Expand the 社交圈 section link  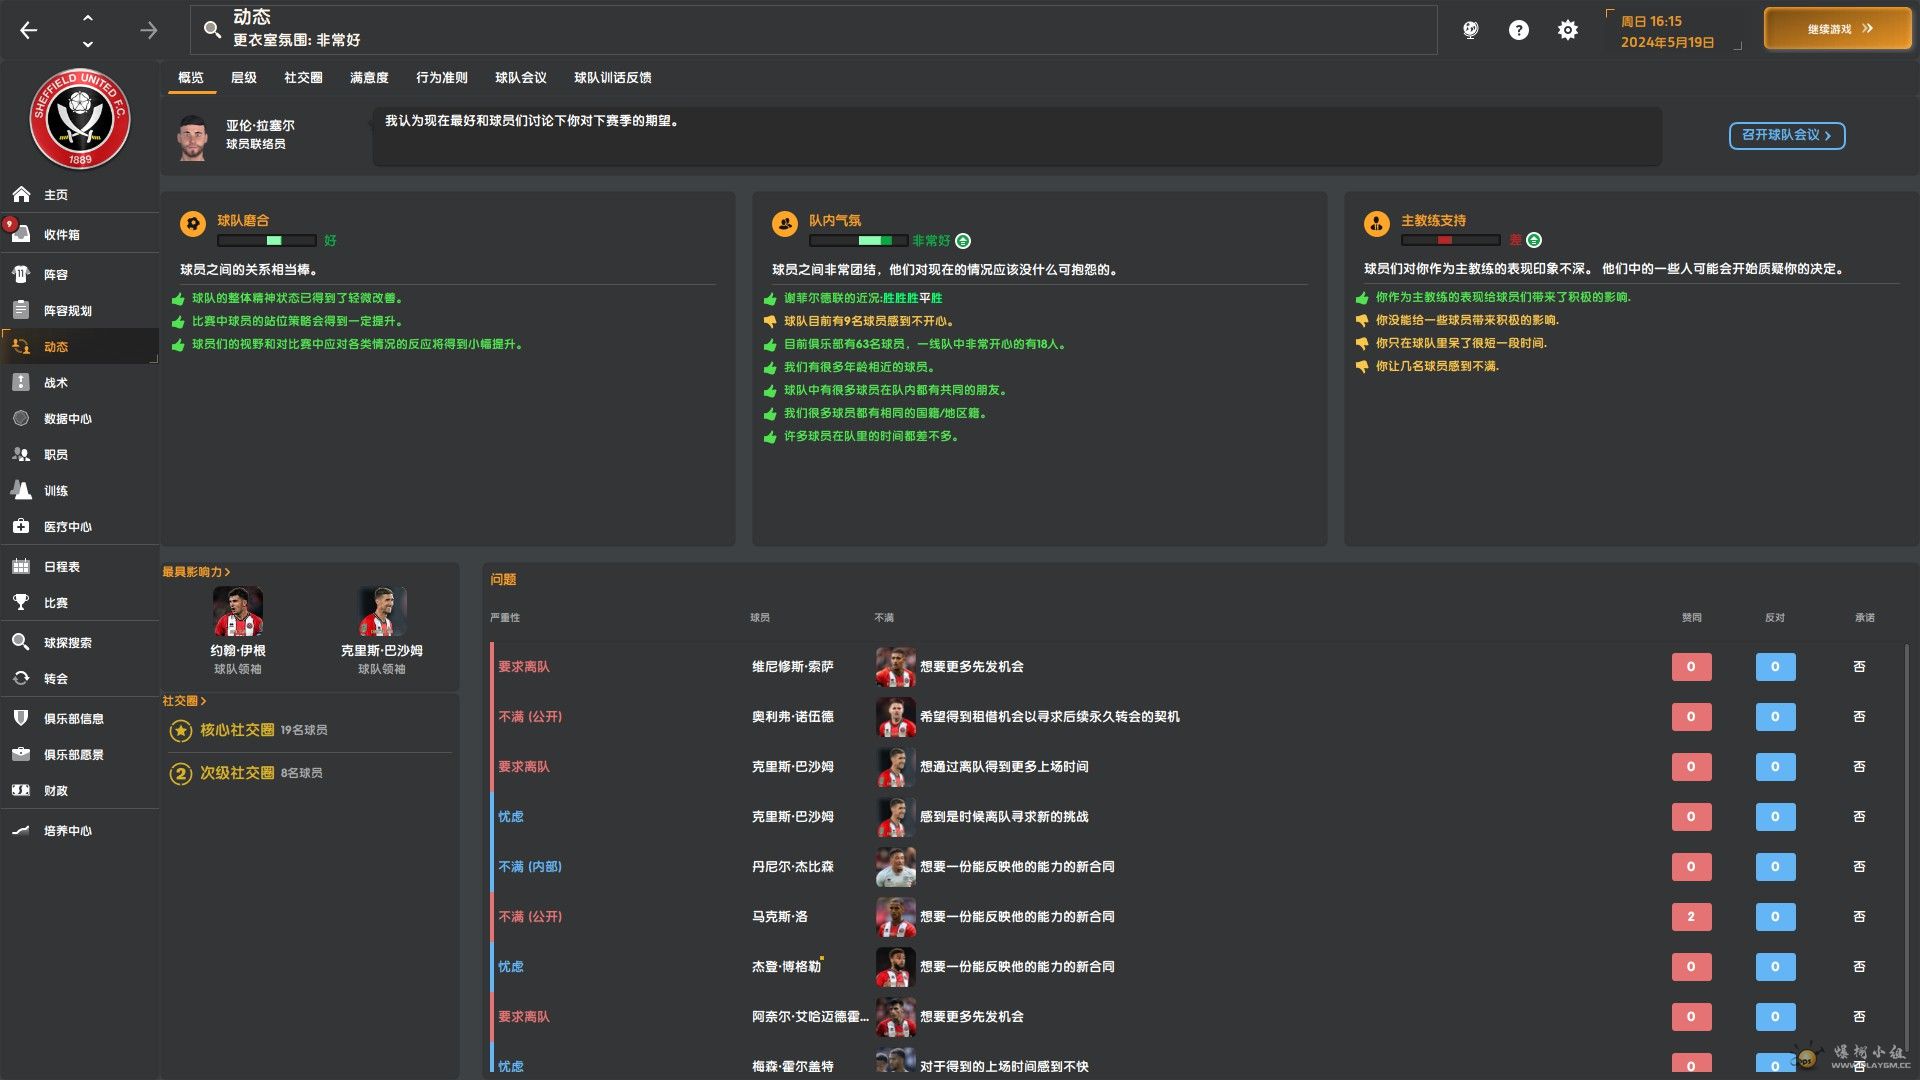[x=184, y=701]
